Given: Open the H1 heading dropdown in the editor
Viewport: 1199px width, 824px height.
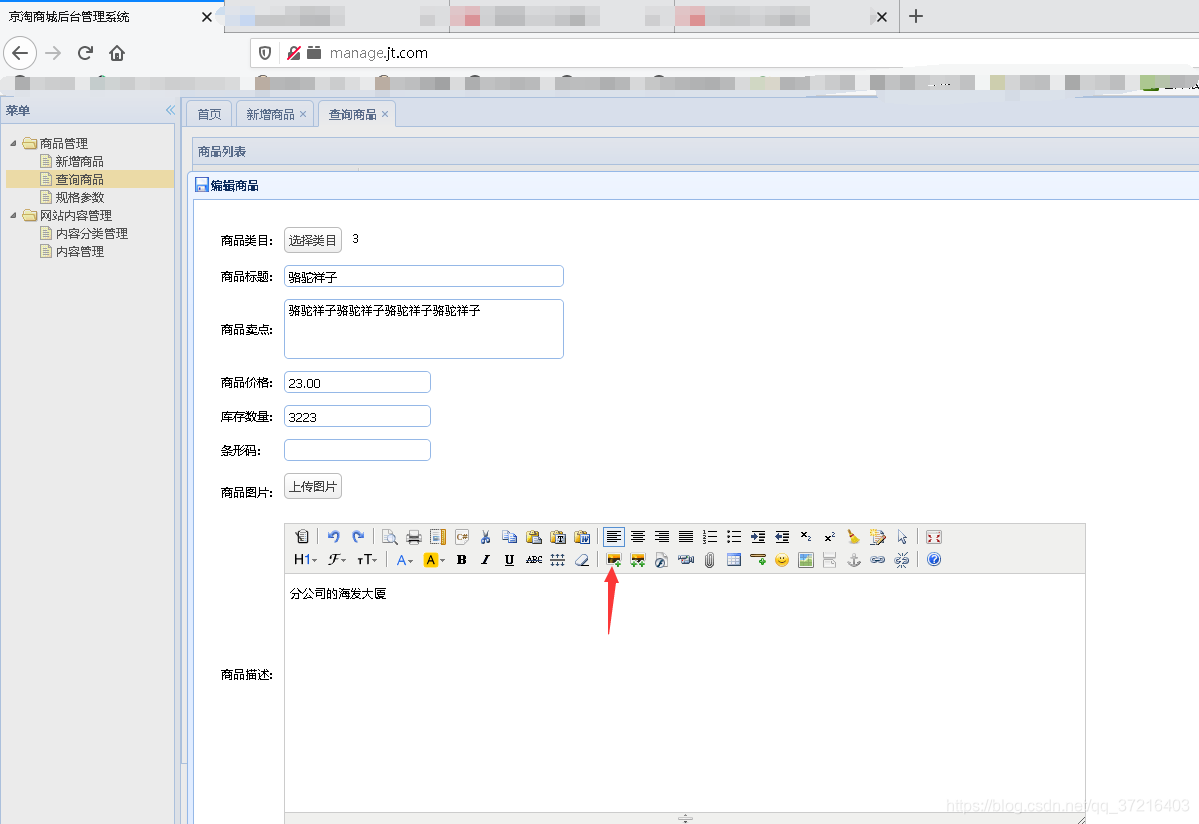Looking at the screenshot, I should [305, 559].
